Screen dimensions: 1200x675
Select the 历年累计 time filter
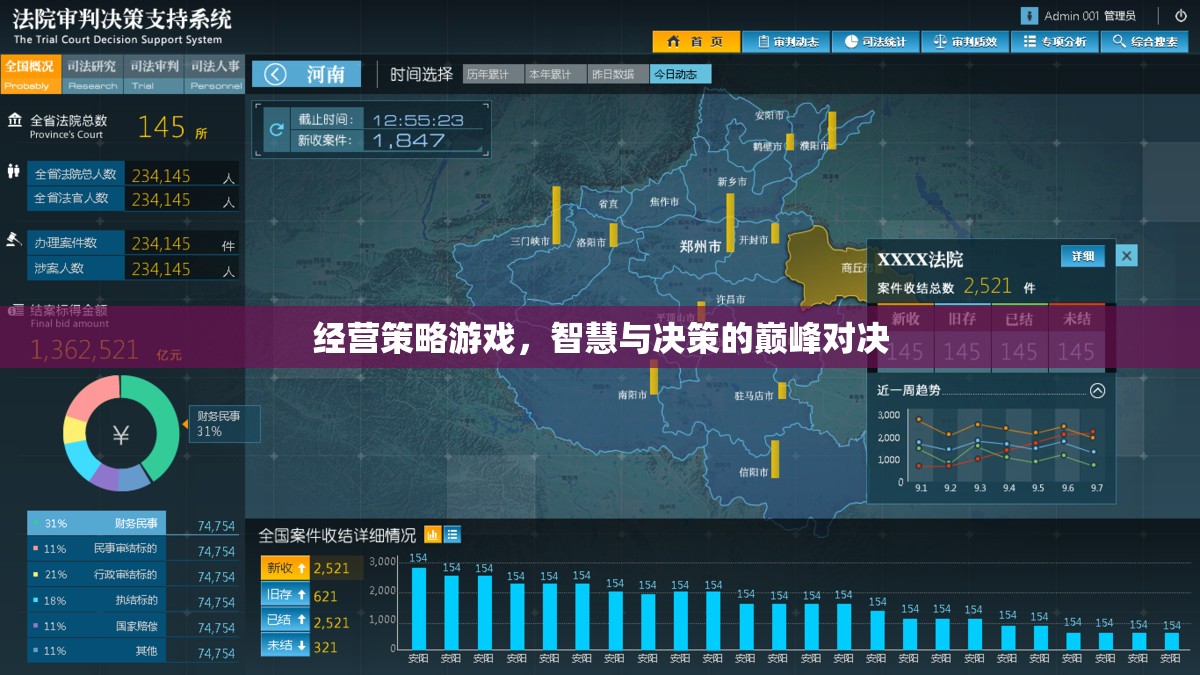click(x=493, y=74)
